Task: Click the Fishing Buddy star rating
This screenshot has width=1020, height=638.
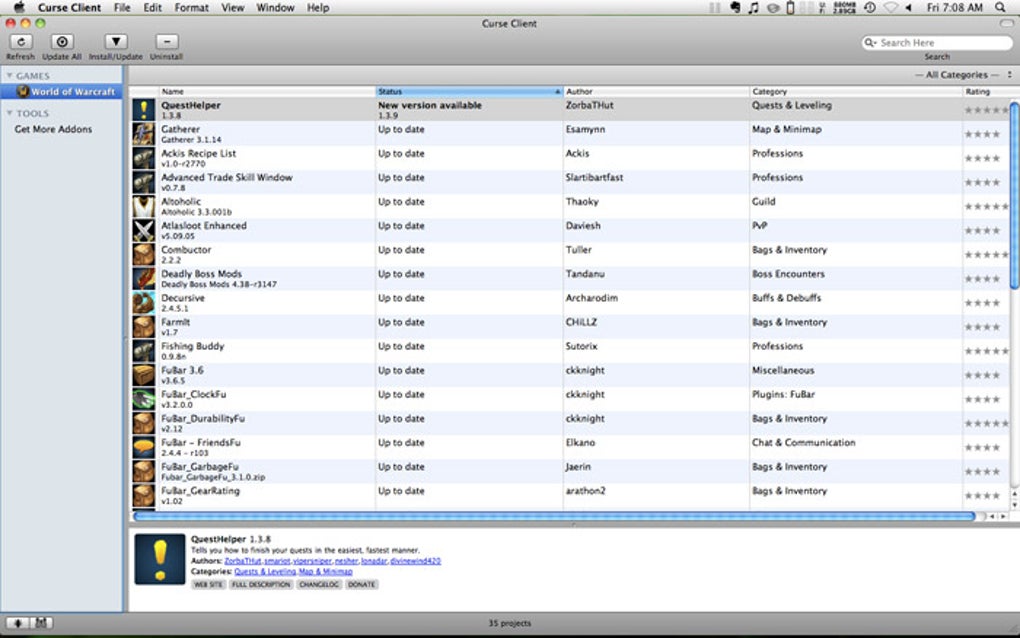Action: tap(987, 351)
